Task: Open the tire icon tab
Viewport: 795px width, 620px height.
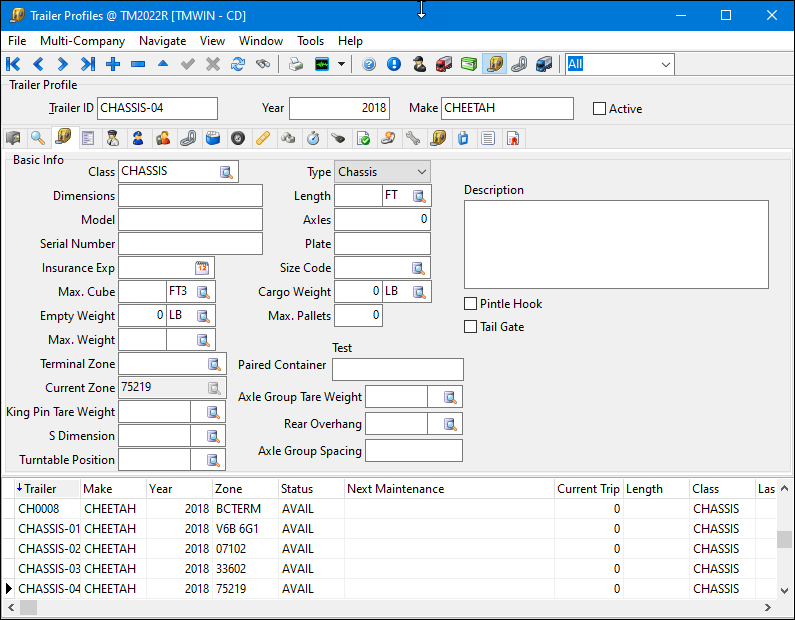Action: click(x=238, y=138)
